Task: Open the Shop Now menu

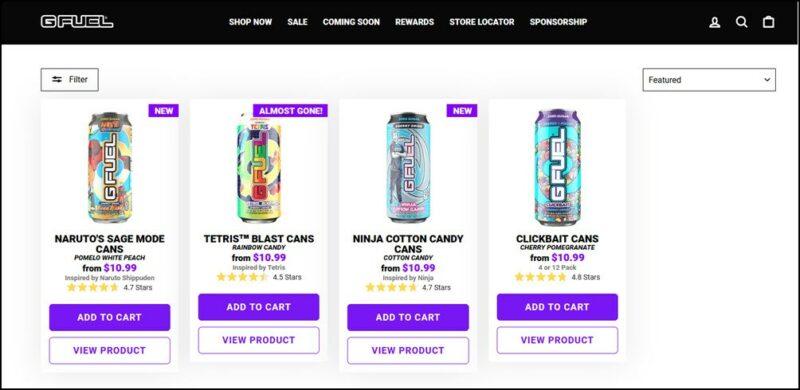Action: (x=251, y=22)
